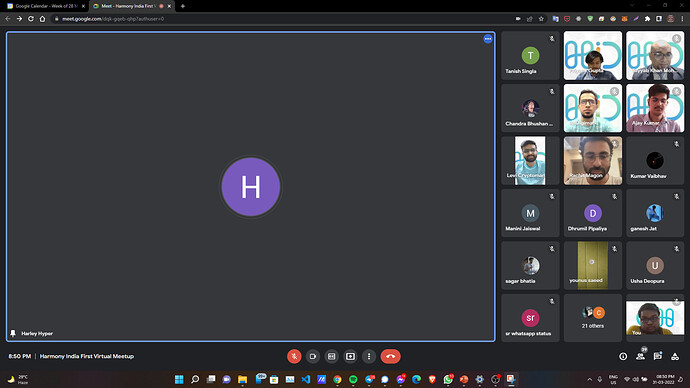690x388 pixels.
Task: Open File Explorer from the taskbar
Action: coord(242,380)
